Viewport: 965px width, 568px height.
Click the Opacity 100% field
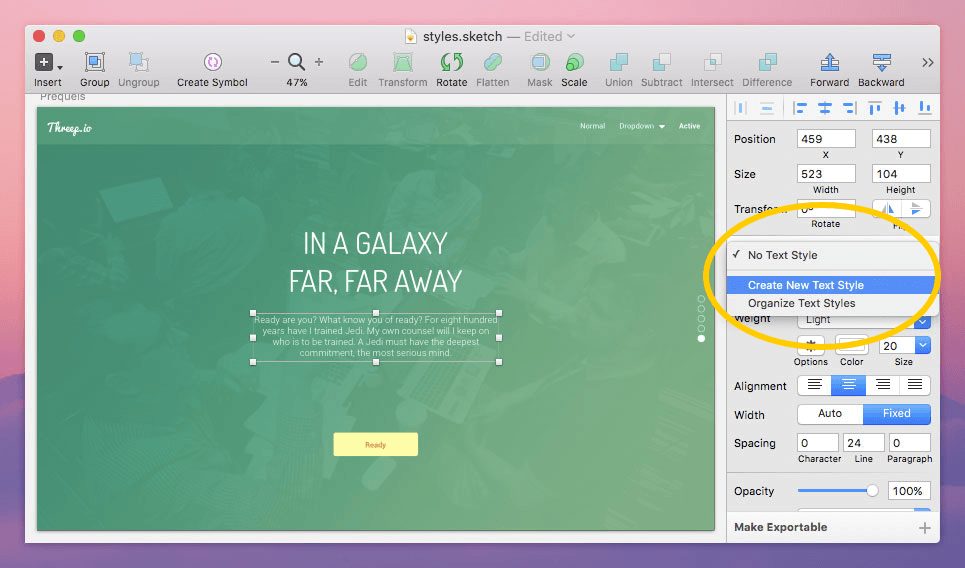908,491
